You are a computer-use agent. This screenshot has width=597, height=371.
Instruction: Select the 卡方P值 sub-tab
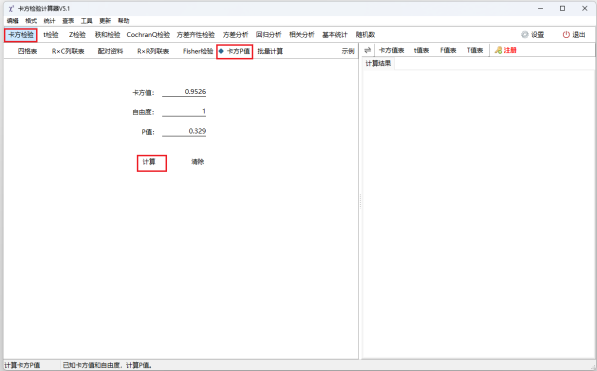click(235, 51)
